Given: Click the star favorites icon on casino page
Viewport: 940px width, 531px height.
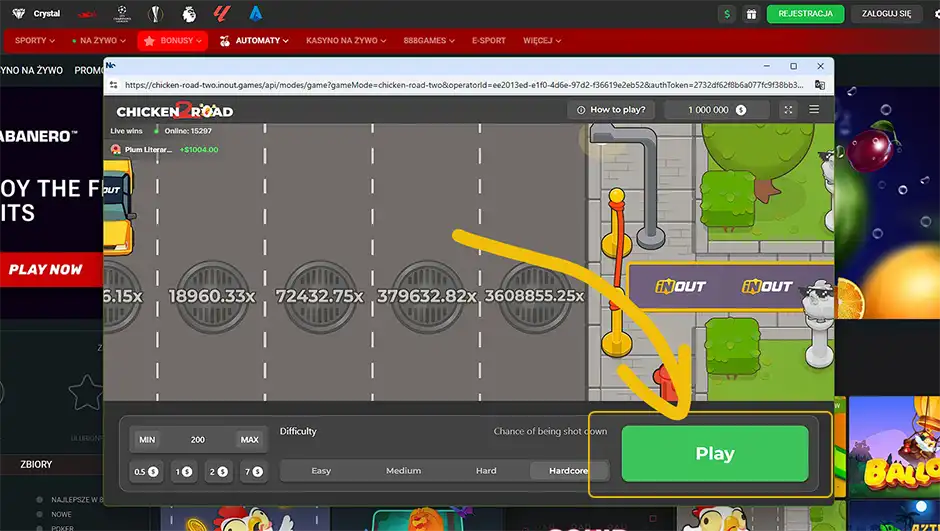Looking at the screenshot, I should point(86,392).
